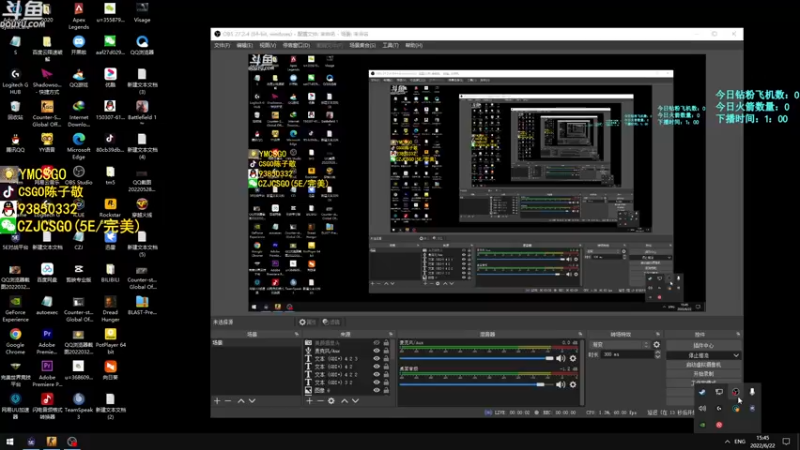The width and height of the screenshot is (800, 450).
Task: Launch Google Chrome from the desktop
Action: (x=15, y=342)
